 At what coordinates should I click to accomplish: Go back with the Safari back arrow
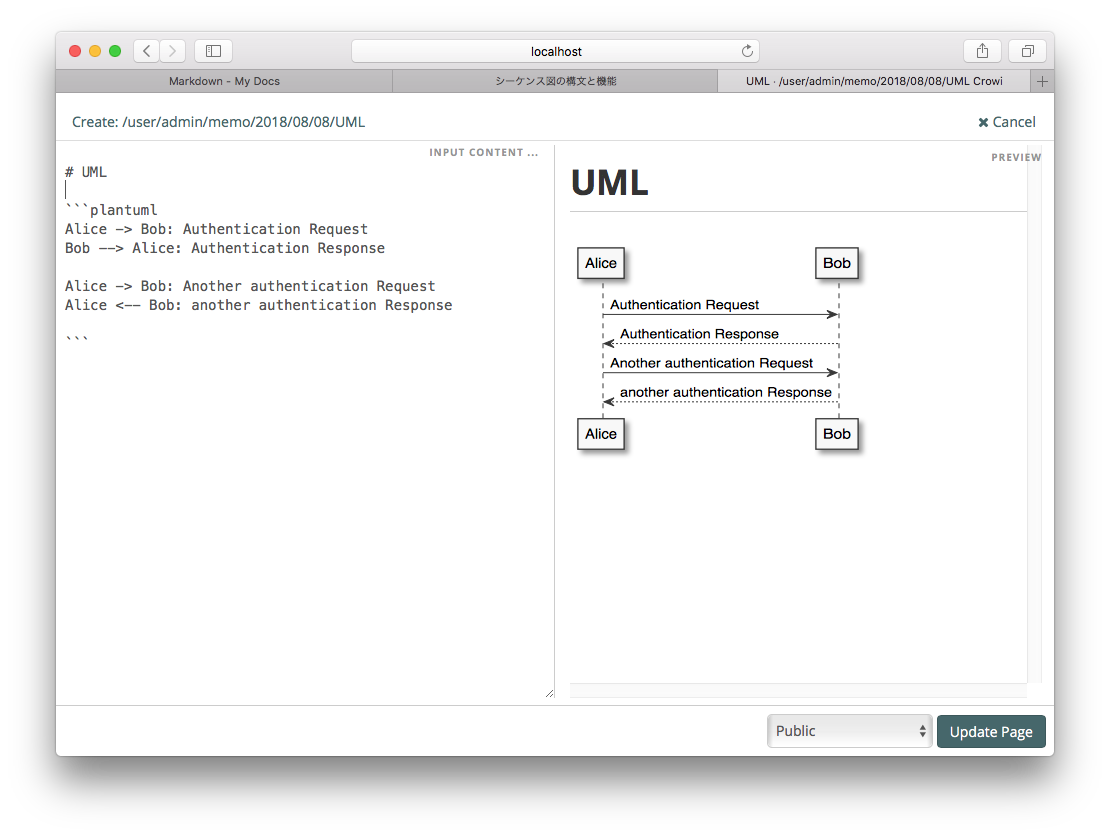pos(147,51)
